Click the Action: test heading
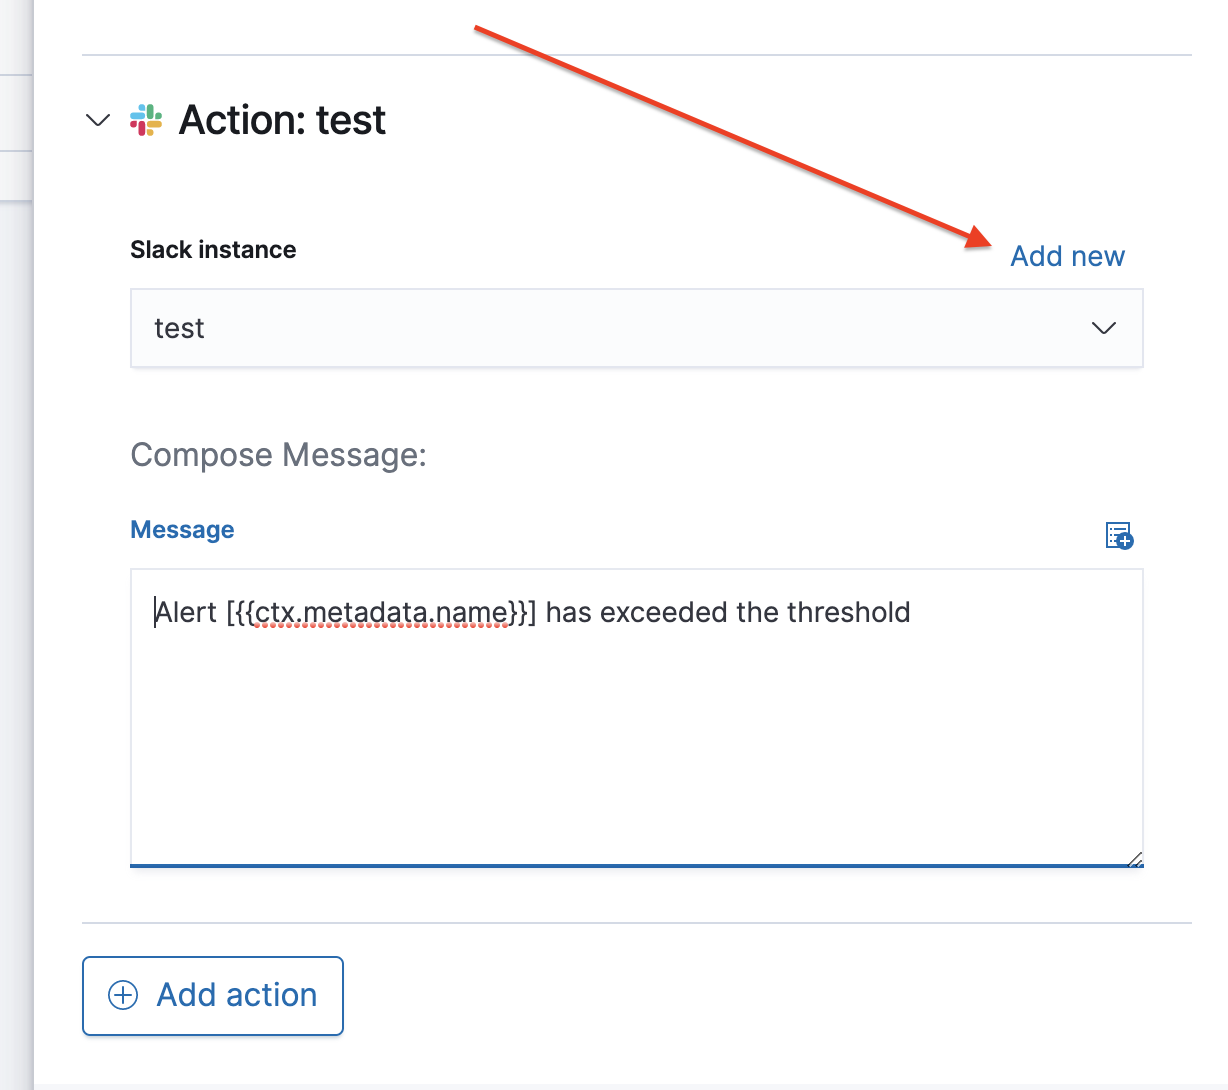The height and width of the screenshot is (1090, 1228). (282, 120)
